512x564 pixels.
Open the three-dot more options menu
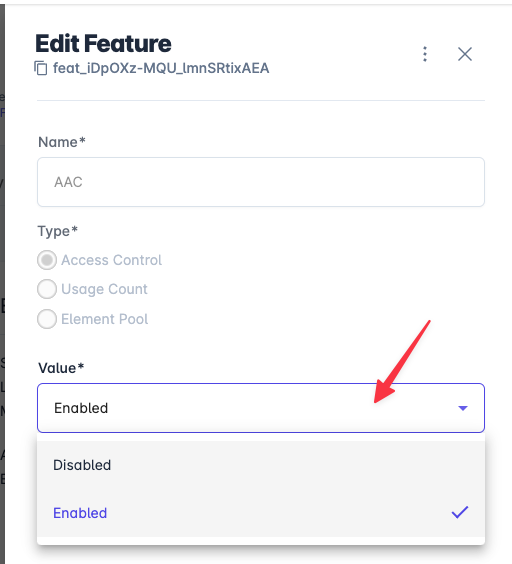pos(425,54)
